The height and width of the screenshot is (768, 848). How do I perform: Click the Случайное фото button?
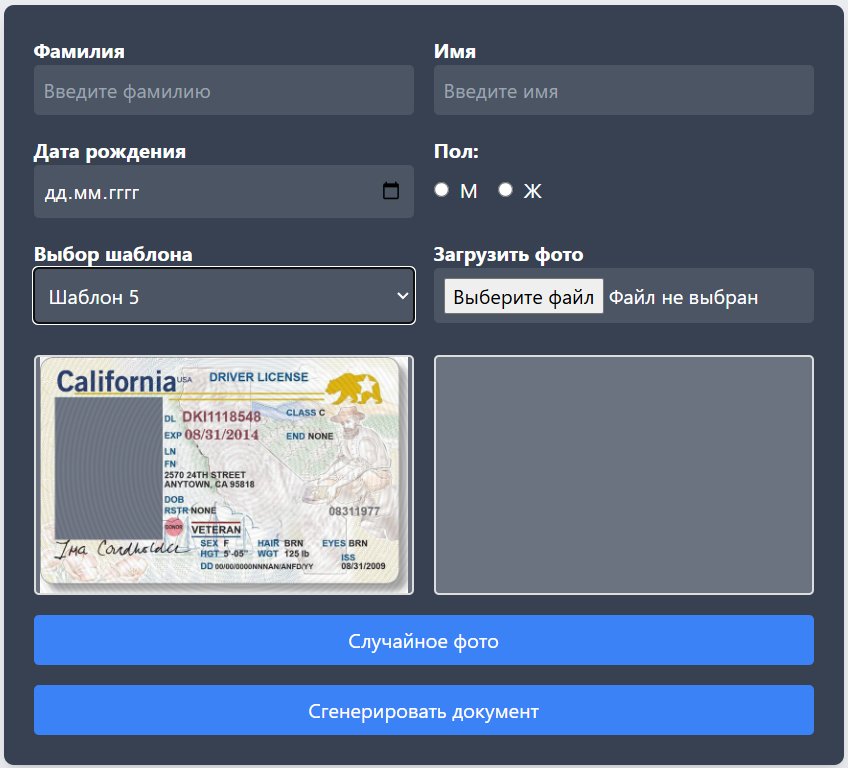click(423, 640)
